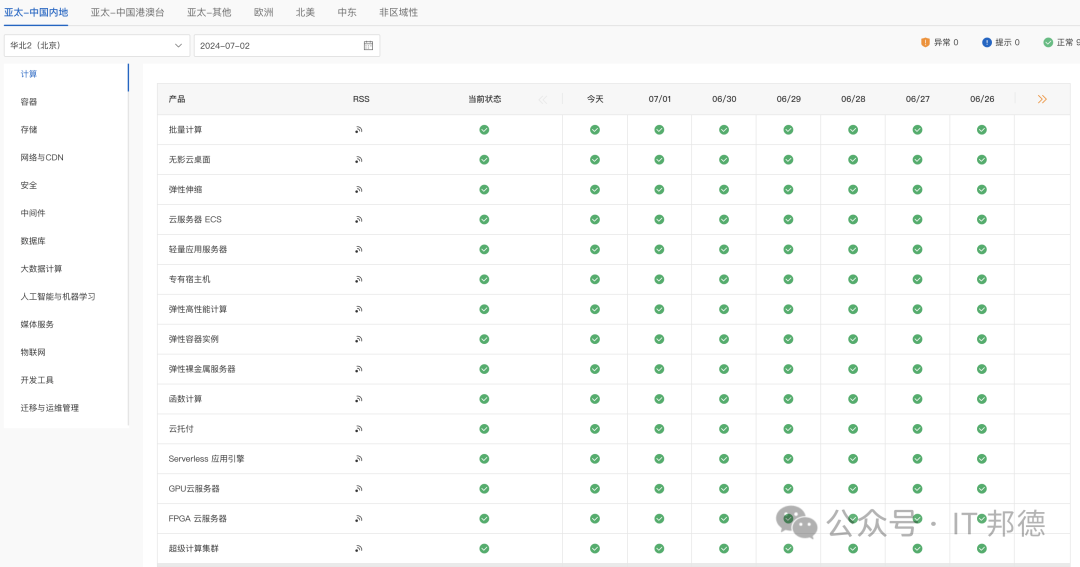
Task: Click product name Serverless 应用引擎
Action: pos(207,459)
